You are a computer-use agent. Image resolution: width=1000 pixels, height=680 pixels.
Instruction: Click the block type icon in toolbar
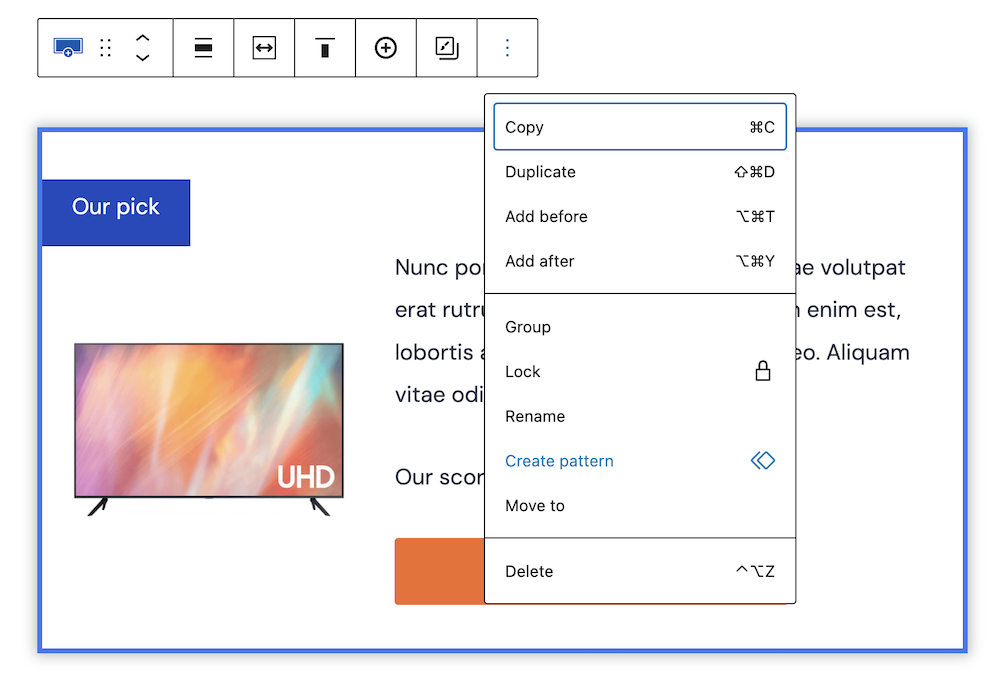click(68, 48)
